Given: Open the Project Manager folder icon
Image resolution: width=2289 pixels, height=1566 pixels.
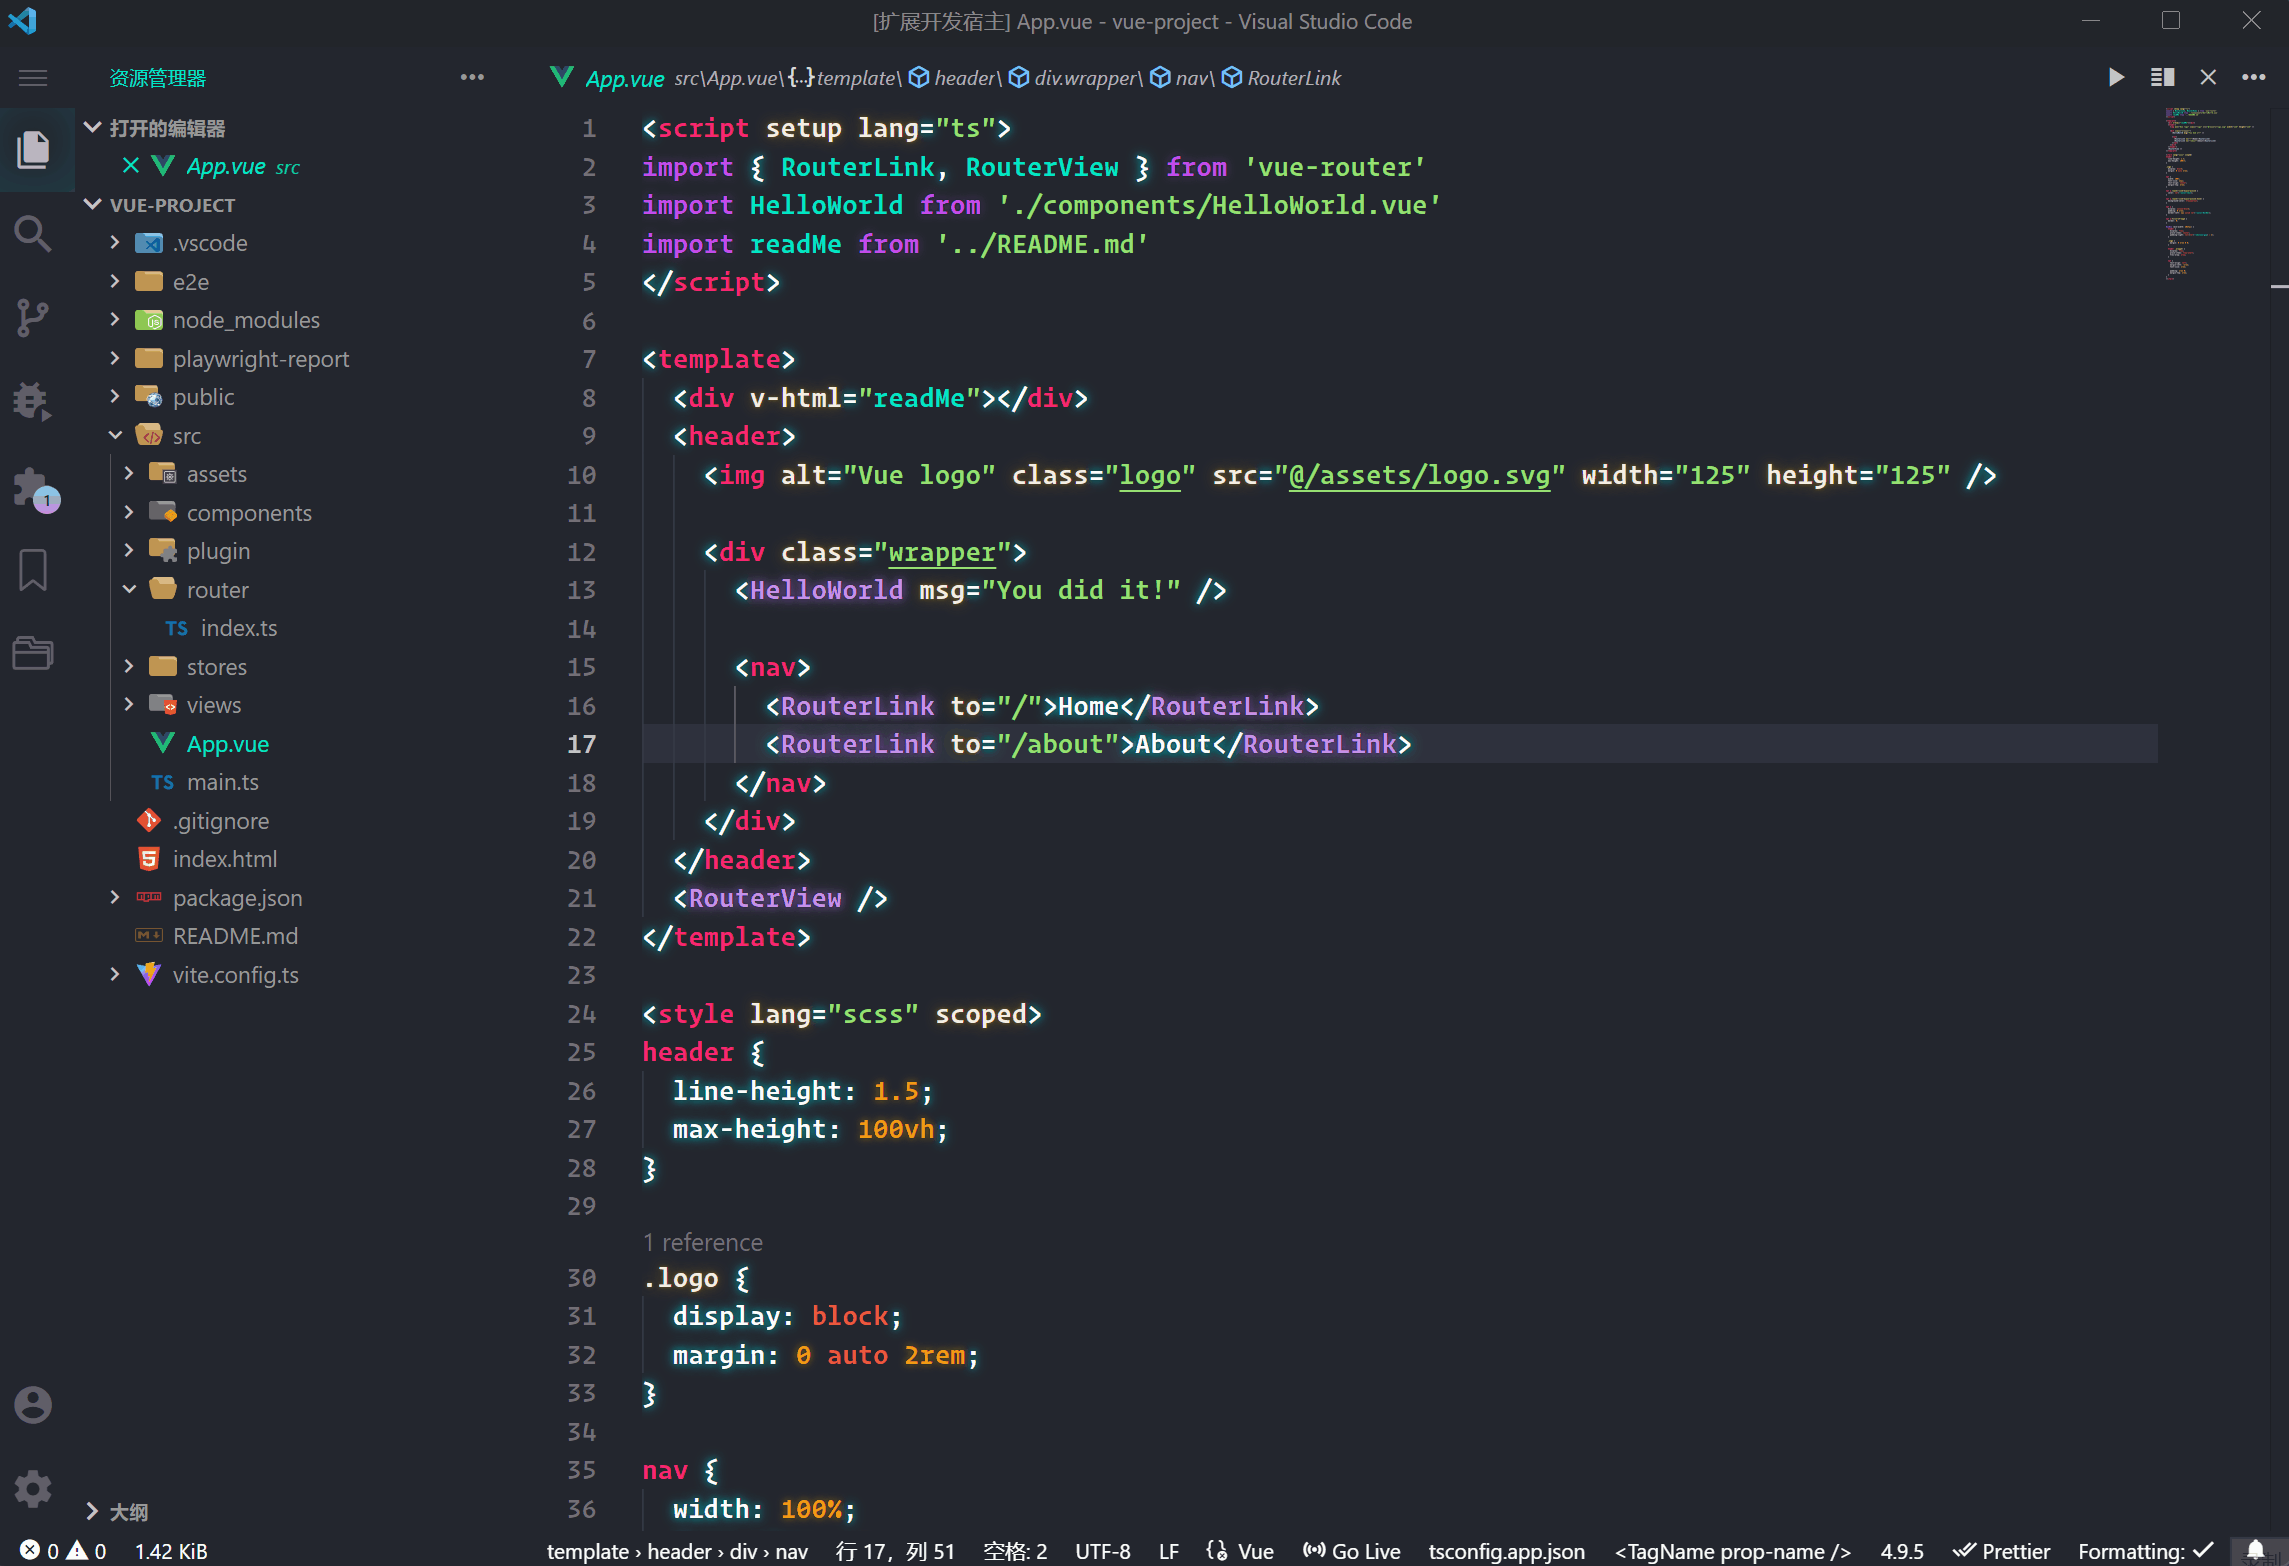Looking at the screenshot, I should click(x=33, y=653).
